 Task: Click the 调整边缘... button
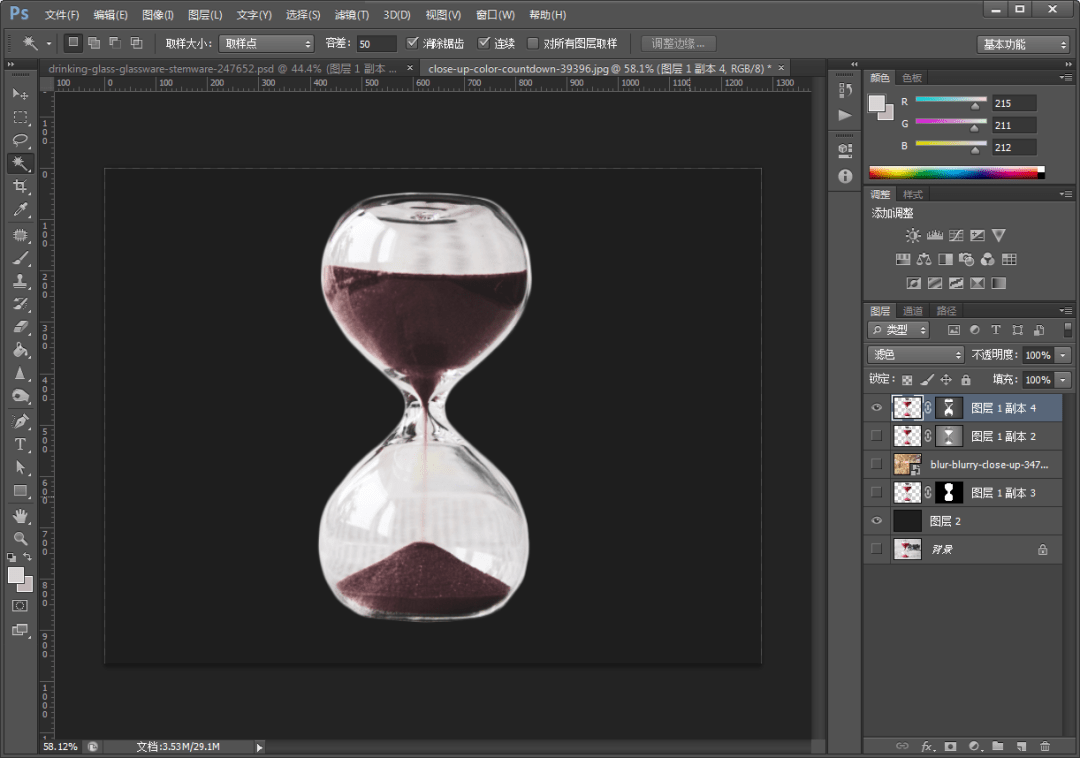[x=678, y=43]
